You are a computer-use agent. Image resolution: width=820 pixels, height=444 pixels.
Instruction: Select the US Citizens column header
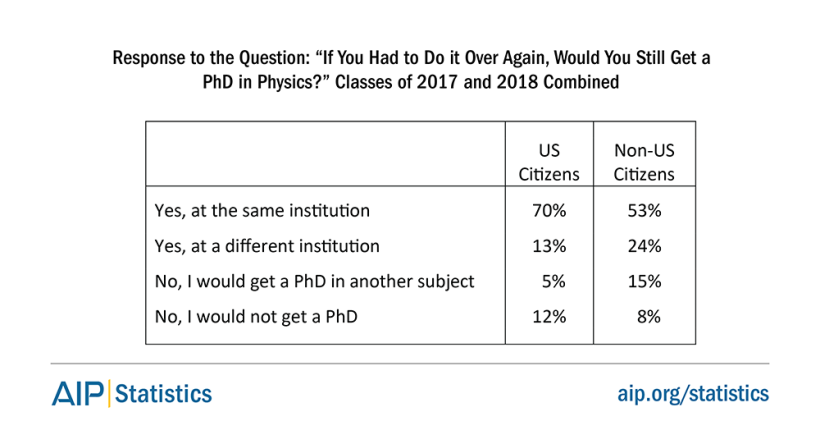[548, 162]
